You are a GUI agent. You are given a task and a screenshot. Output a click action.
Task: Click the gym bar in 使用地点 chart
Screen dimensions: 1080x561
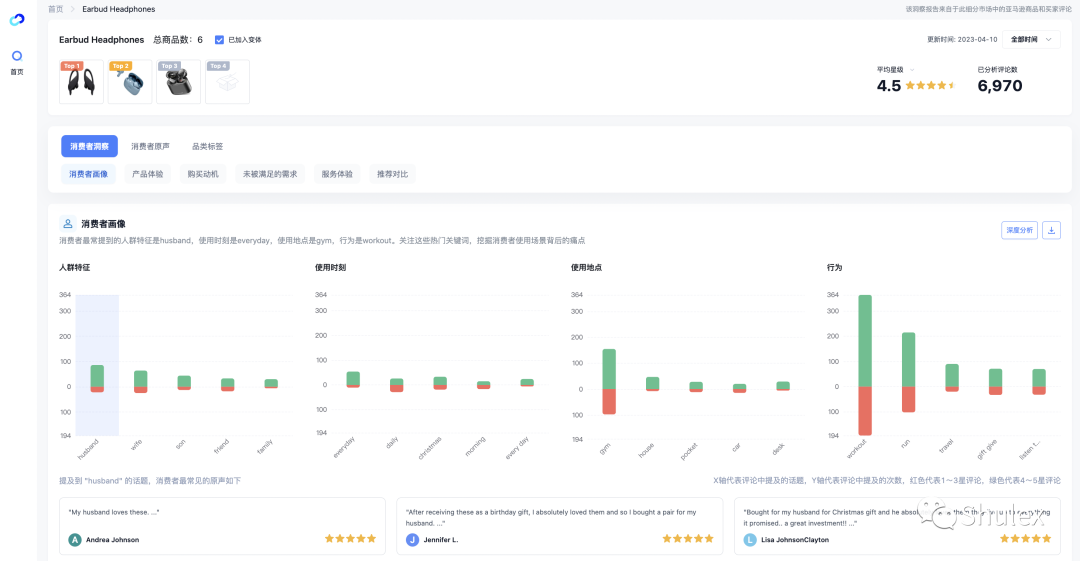pyautogui.click(x=609, y=381)
